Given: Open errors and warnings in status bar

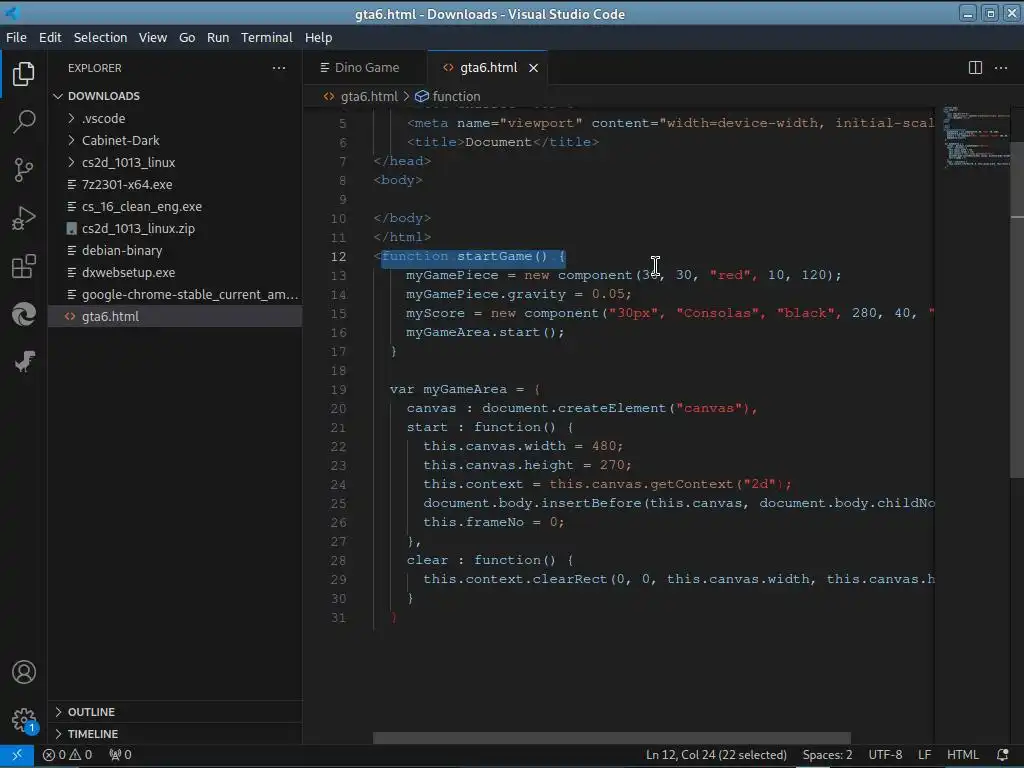Looking at the screenshot, I should coord(67,755).
